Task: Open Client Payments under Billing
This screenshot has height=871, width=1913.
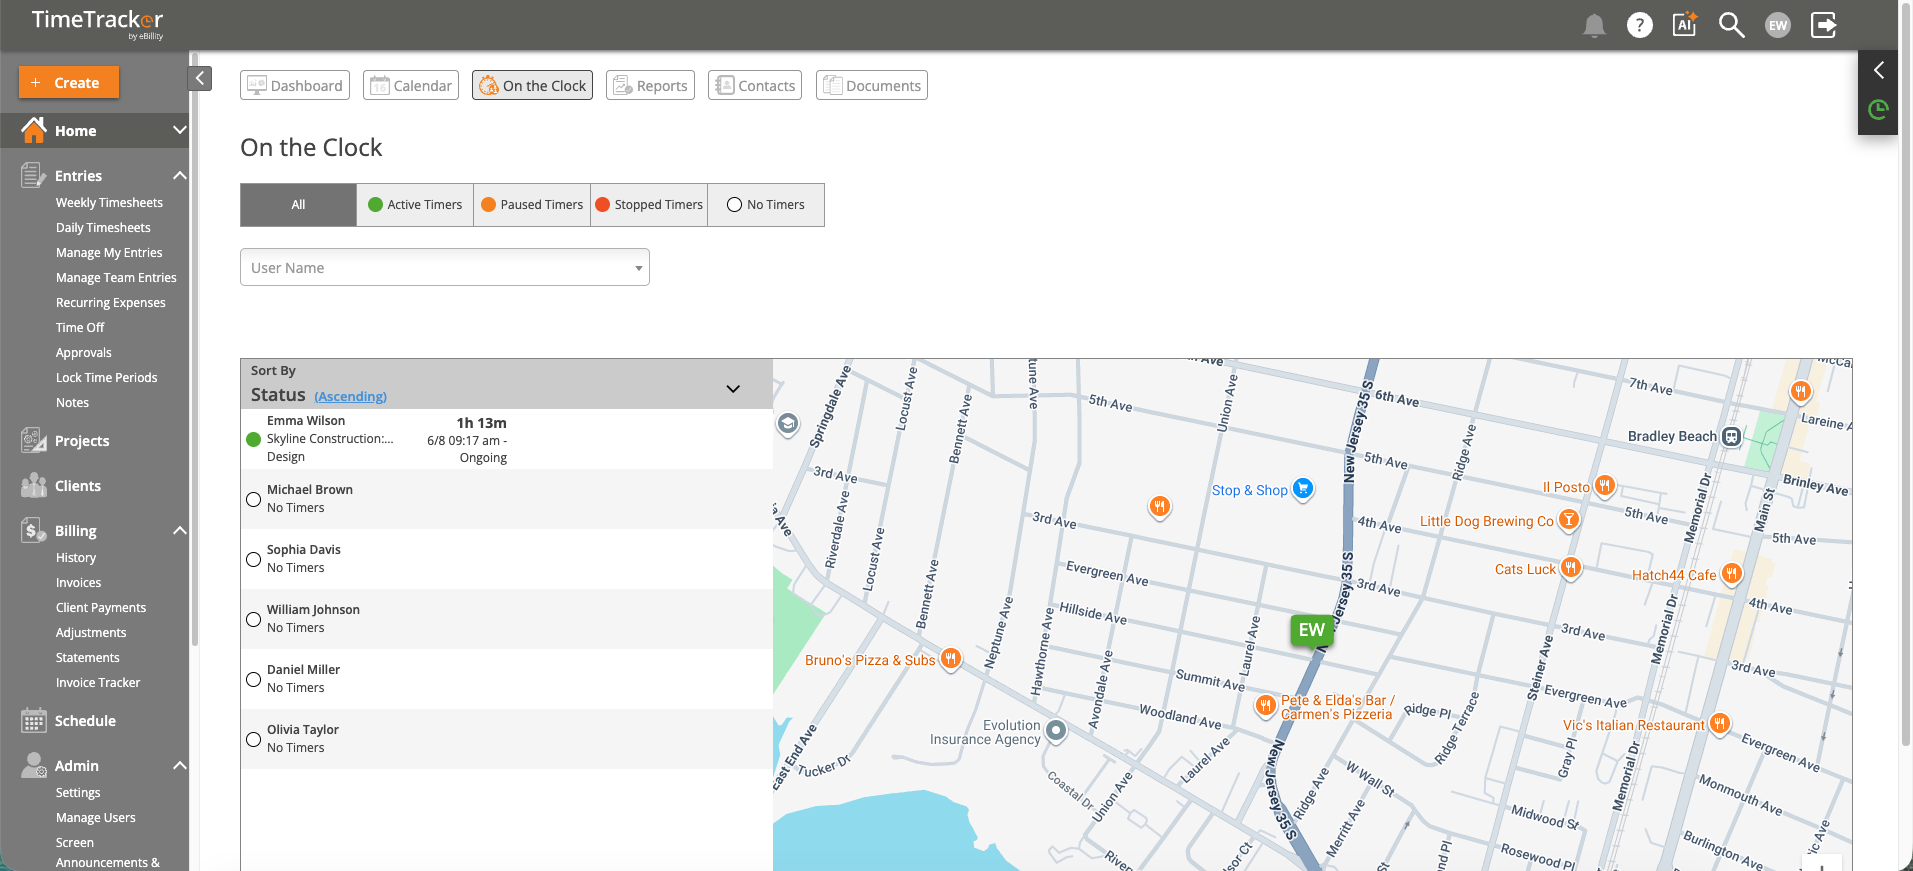Action: [x=101, y=607]
